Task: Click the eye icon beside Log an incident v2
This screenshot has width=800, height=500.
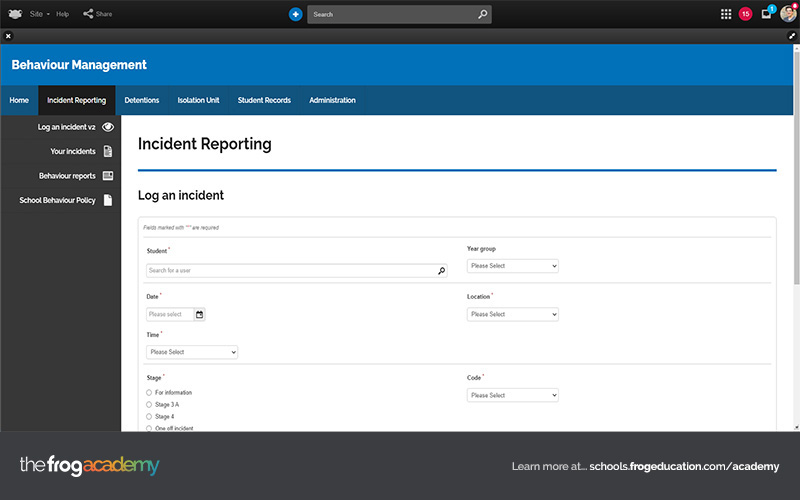Action: pyautogui.click(x=108, y=127)
